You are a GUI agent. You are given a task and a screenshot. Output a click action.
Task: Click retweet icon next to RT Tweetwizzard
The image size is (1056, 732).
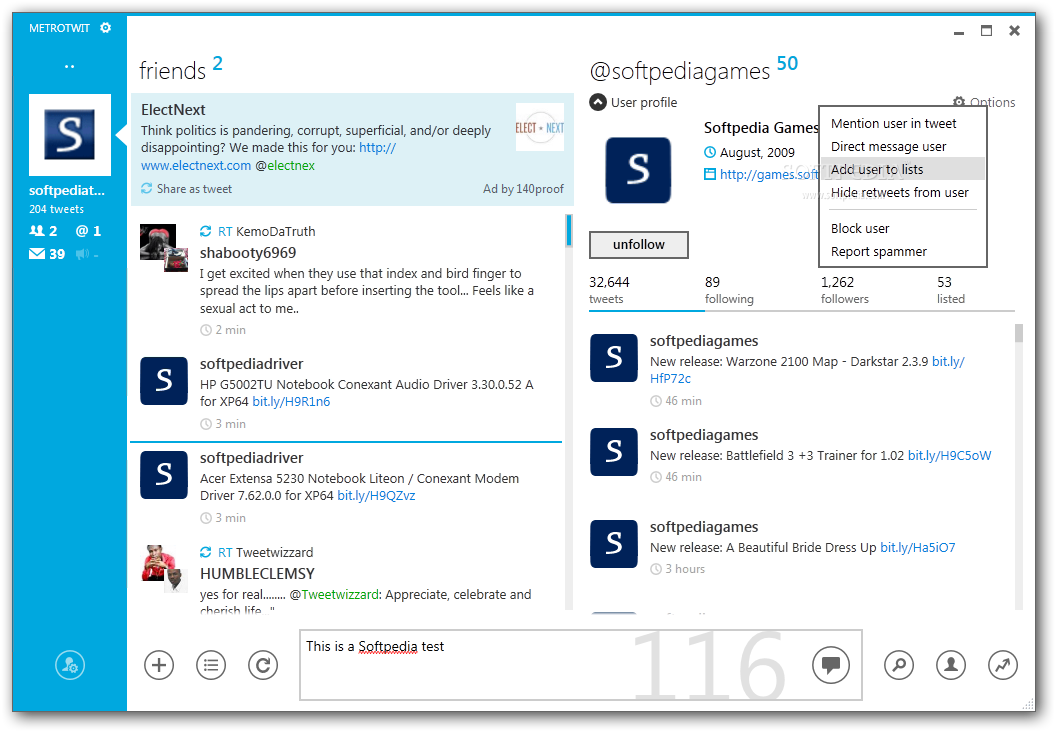(205, 553)
